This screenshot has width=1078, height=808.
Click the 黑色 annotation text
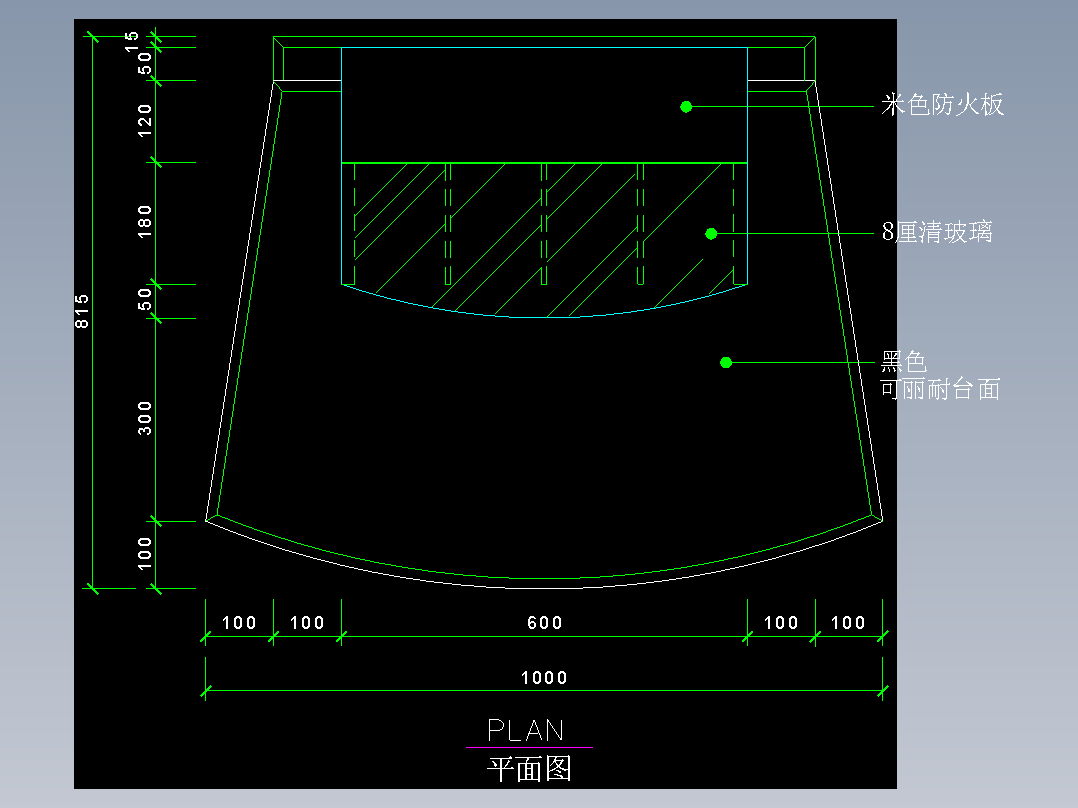903,361
